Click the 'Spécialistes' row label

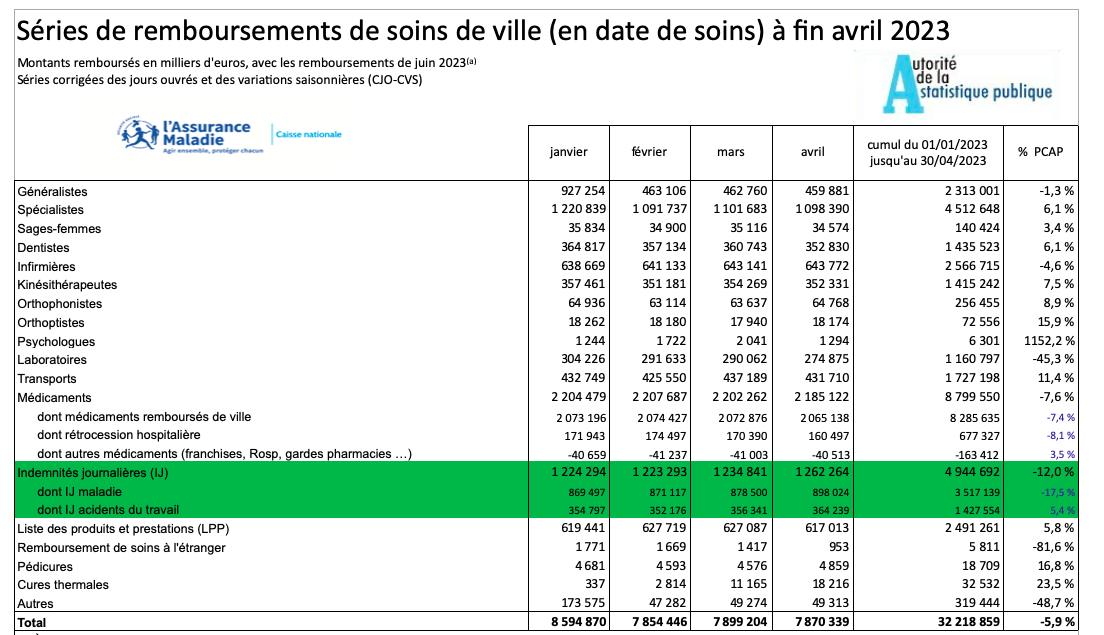pos(50,210)
